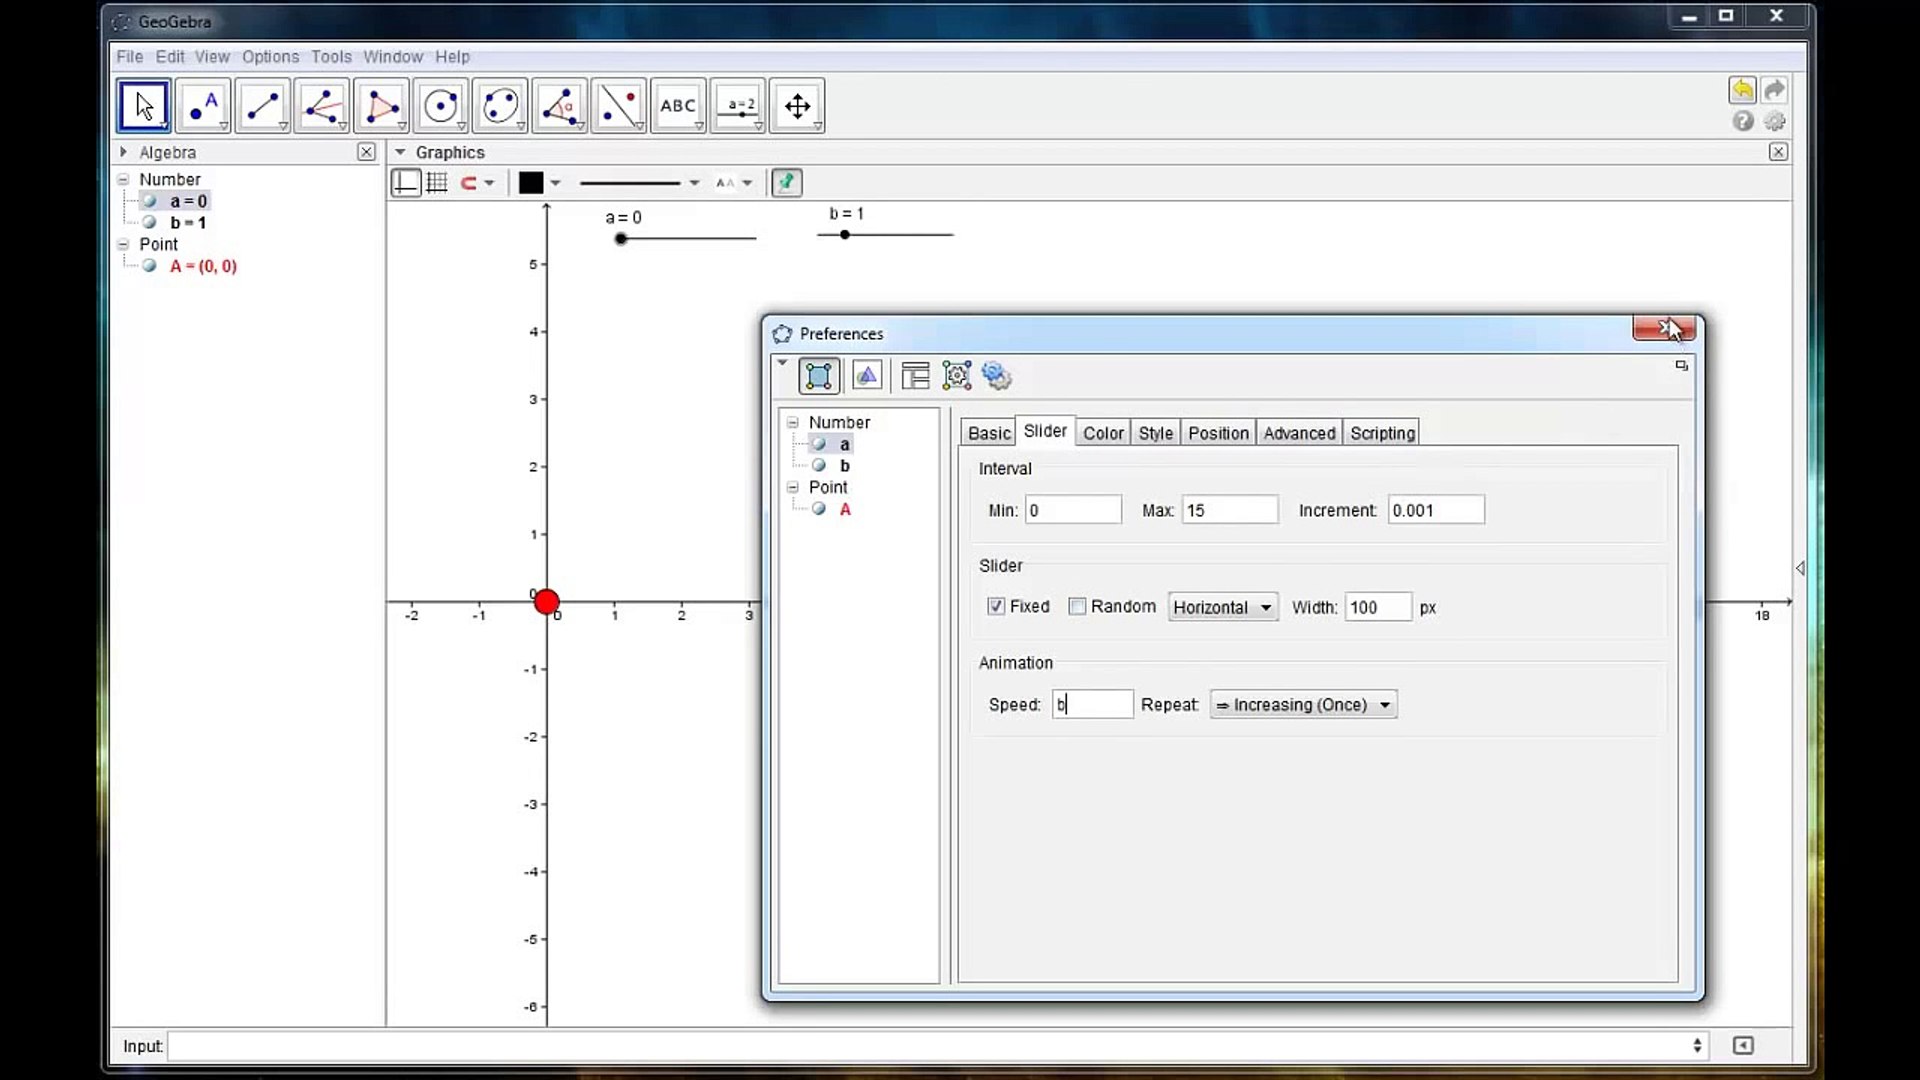The image size is (1920, 1080).
Task: Collapse the Number tree in Preferences
Action: (x=792, y=423)
